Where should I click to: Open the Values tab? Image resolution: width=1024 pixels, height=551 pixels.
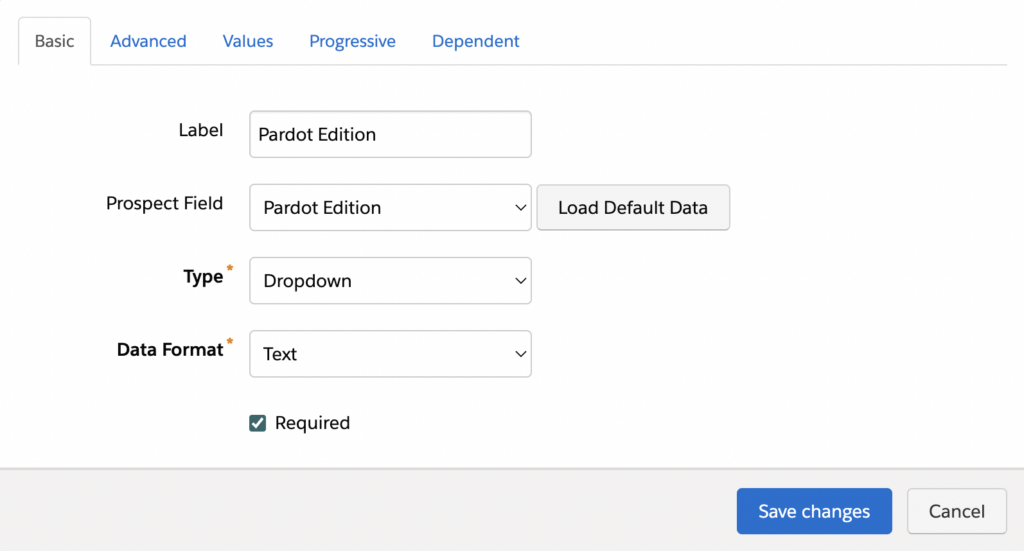pyautogui.click(x=248, y=41)
